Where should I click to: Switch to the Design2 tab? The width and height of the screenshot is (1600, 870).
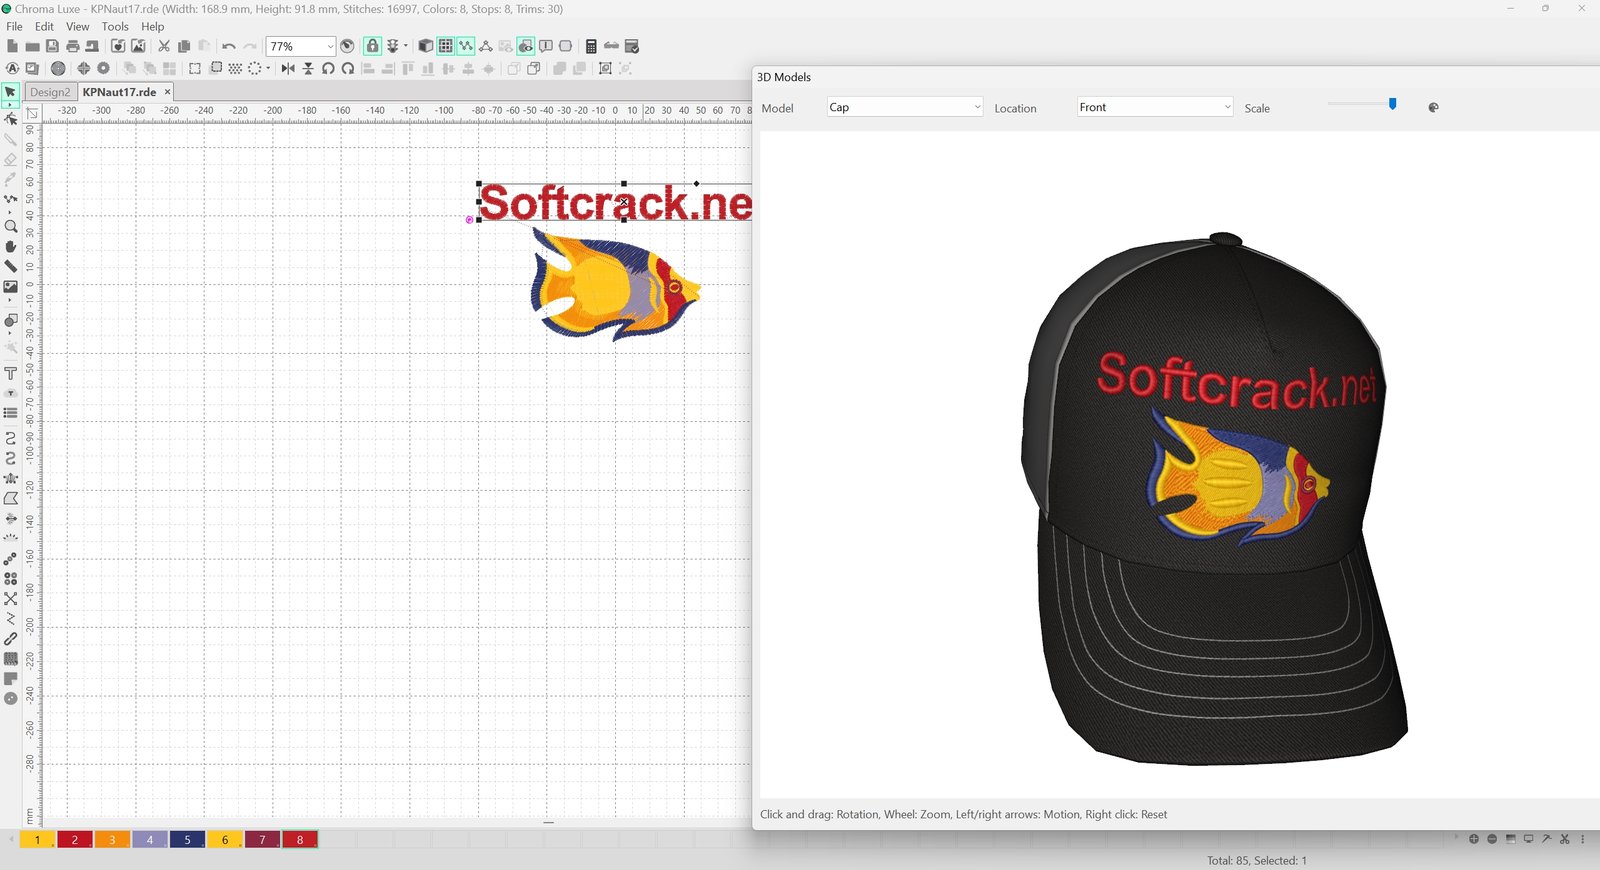click(50, 92)
